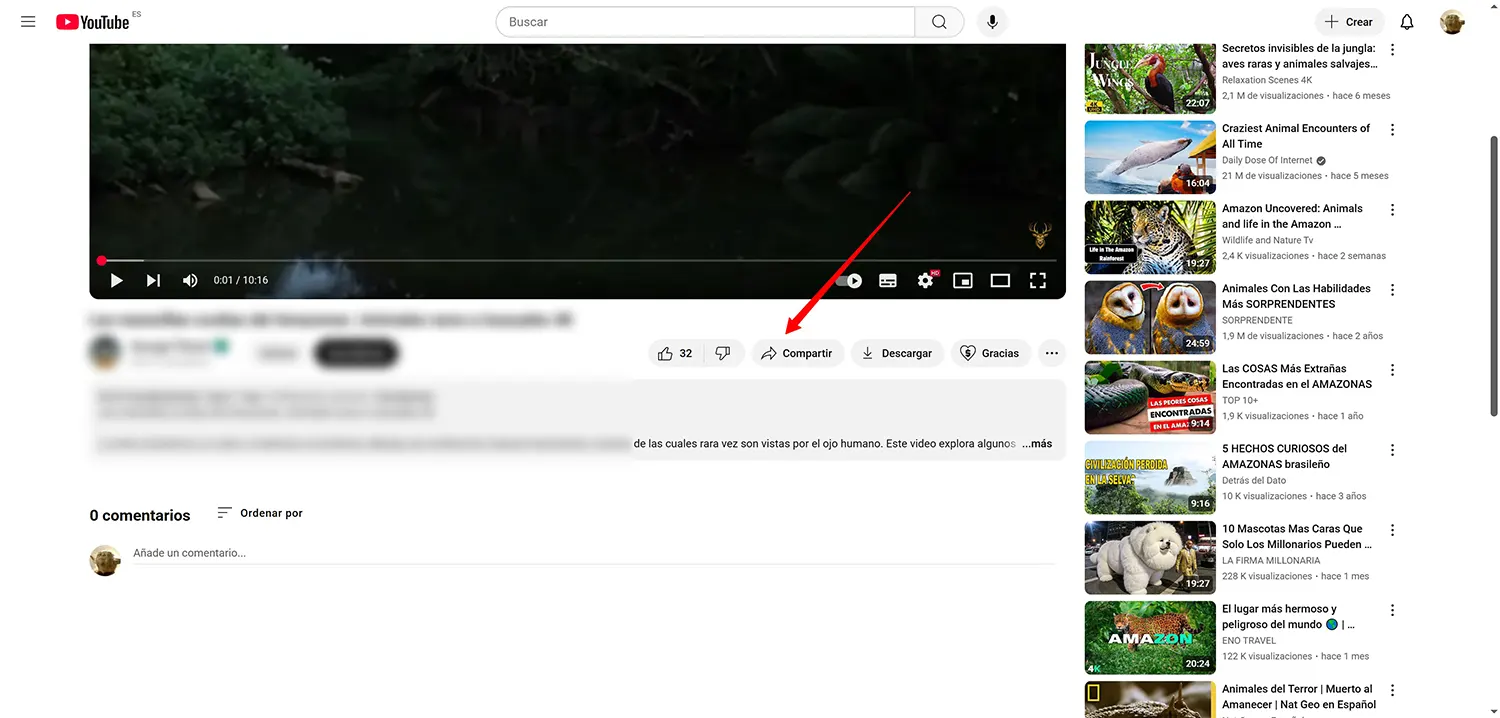This screenshot has width=1500, height=718.
Task: Activate Miniplayer mode icon
Action: pyautogui.click(x=962, y=280)
